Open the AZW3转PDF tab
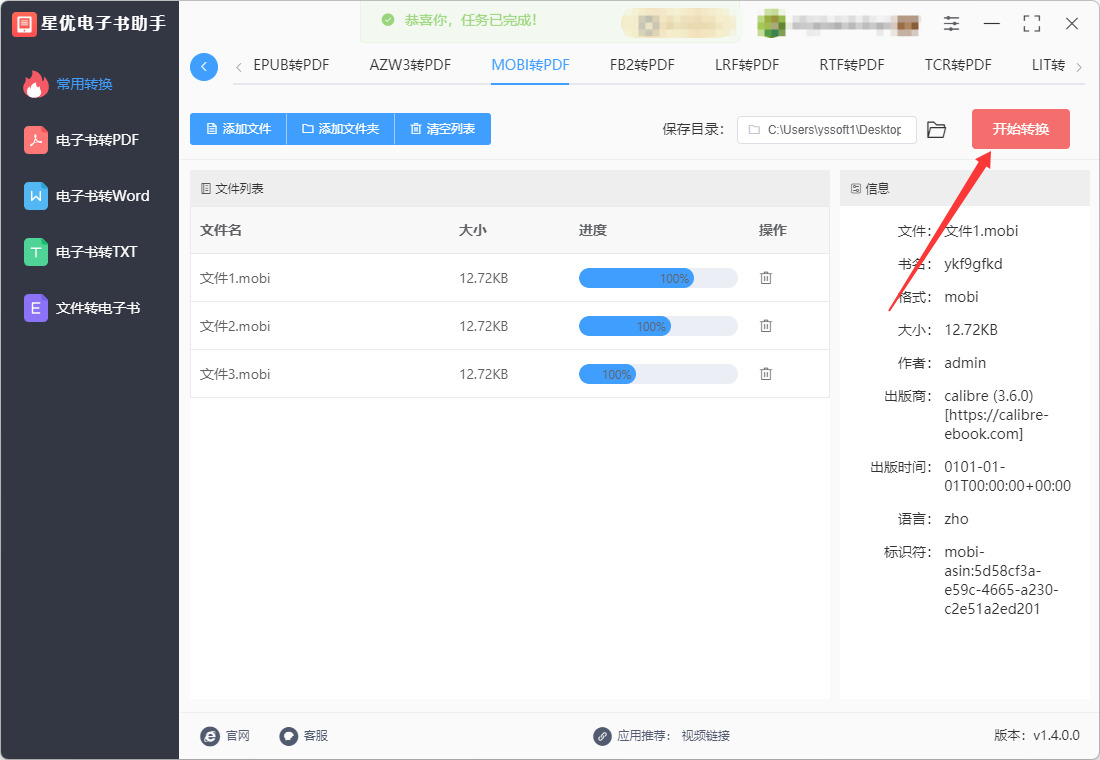Screen dimensions: 1100x760 [x=410, y=65]
